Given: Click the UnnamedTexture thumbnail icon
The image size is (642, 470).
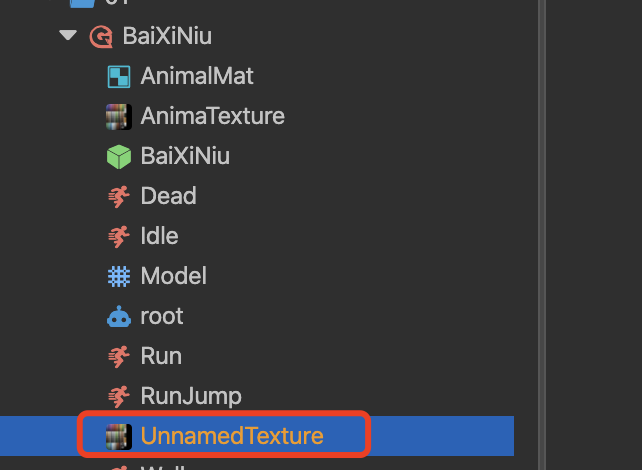Looking at the screenshot, I should coord(119,436).
